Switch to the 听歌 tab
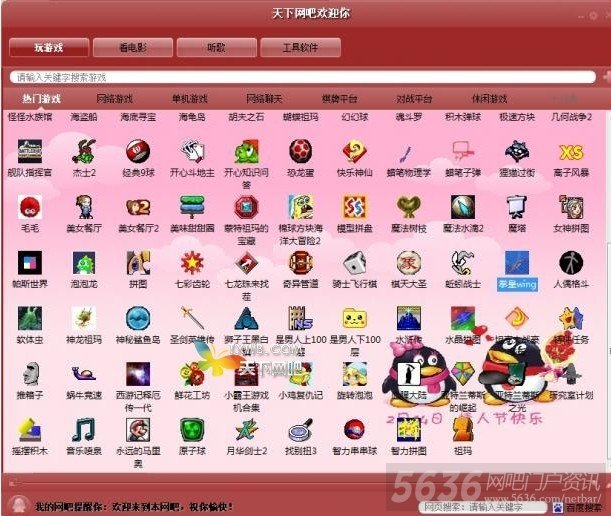Image resolution: width=611 pixels, height=516 pixels. click(217, 48)
